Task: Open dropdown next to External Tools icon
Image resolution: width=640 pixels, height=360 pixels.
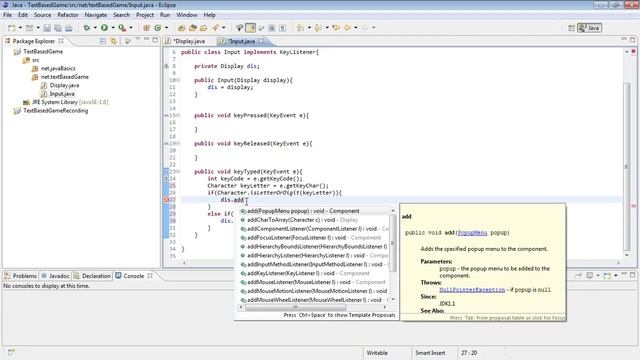Action: click(x=131, y=28)
